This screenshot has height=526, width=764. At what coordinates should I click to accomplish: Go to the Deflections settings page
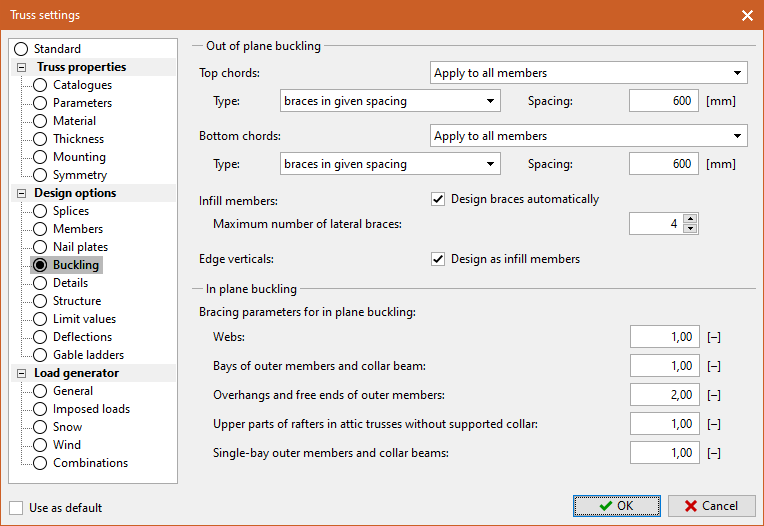coord(40,337)
